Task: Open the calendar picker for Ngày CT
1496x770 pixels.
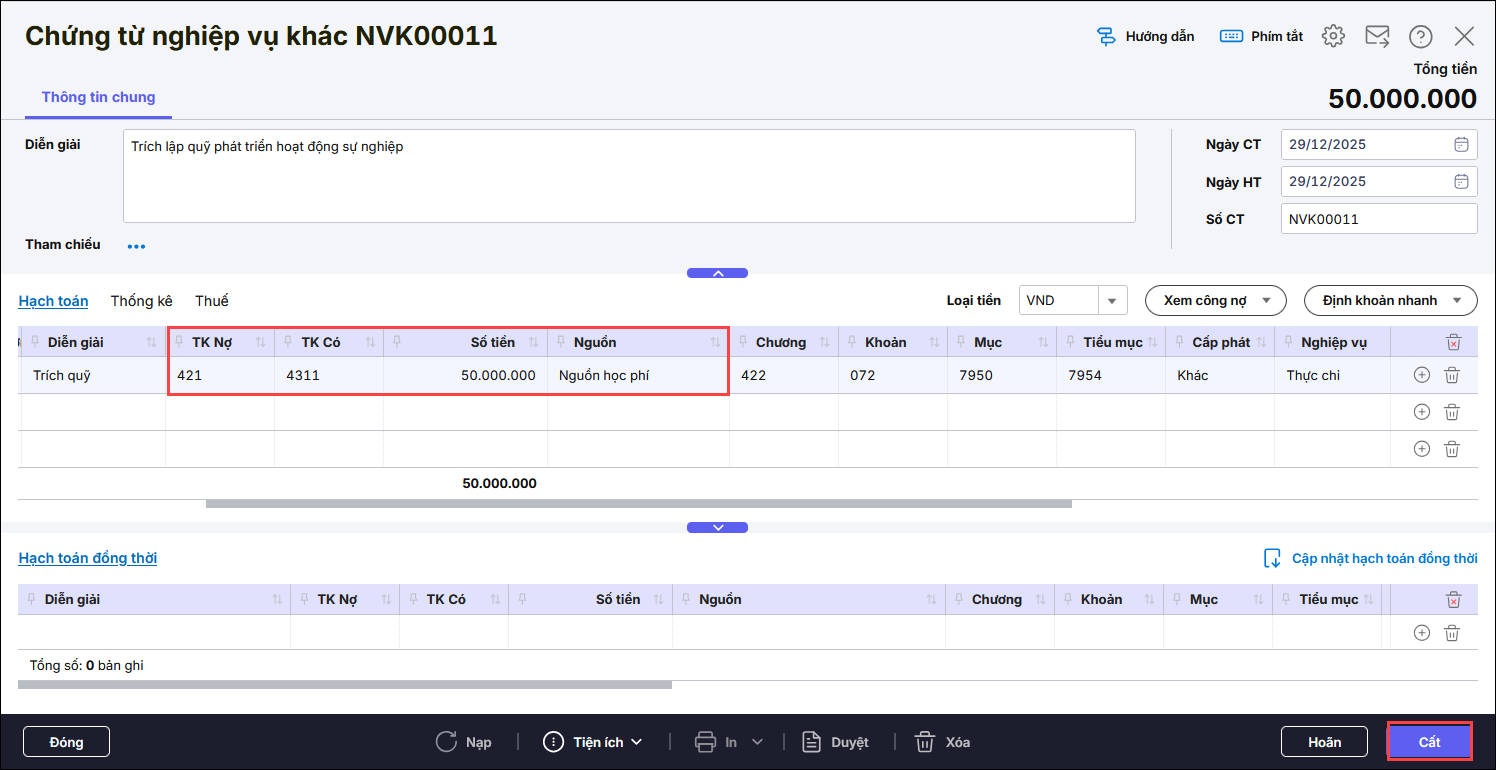Action: (1461, 144)
